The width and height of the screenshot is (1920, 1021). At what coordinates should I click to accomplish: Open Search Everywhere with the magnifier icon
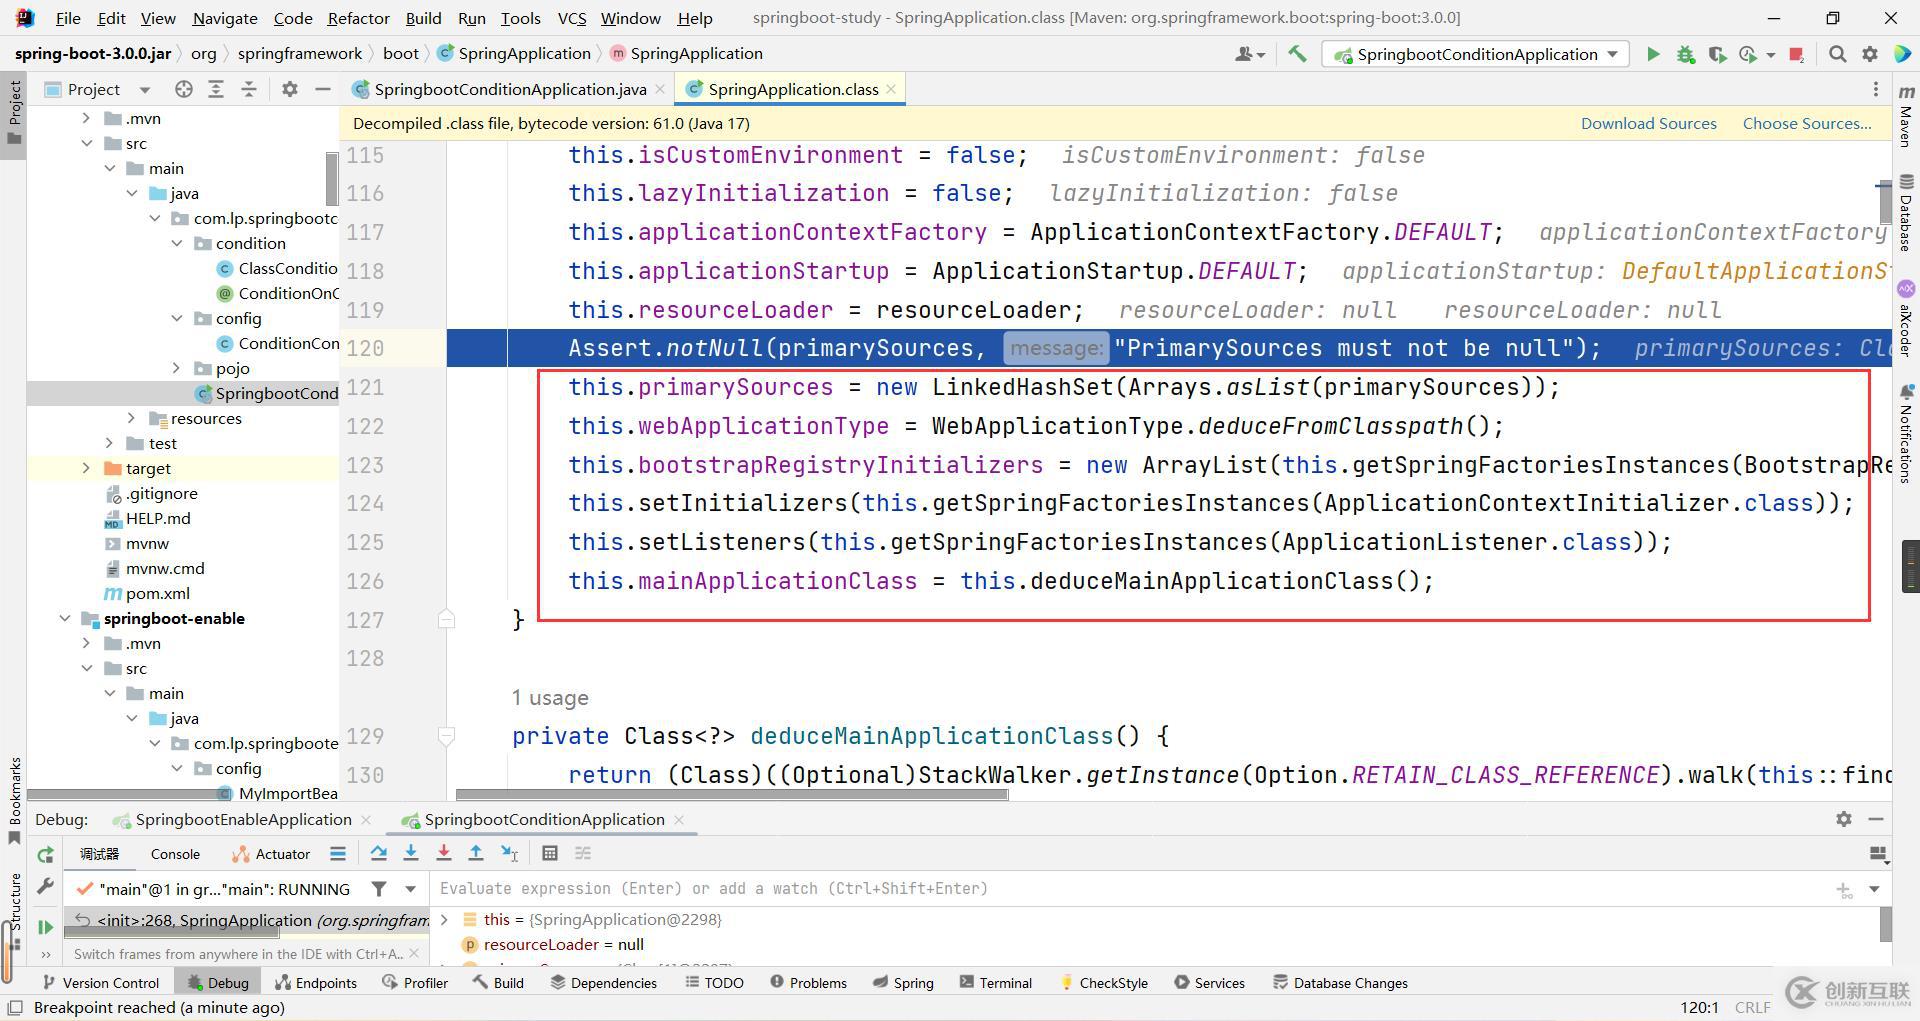(1837, 55)
